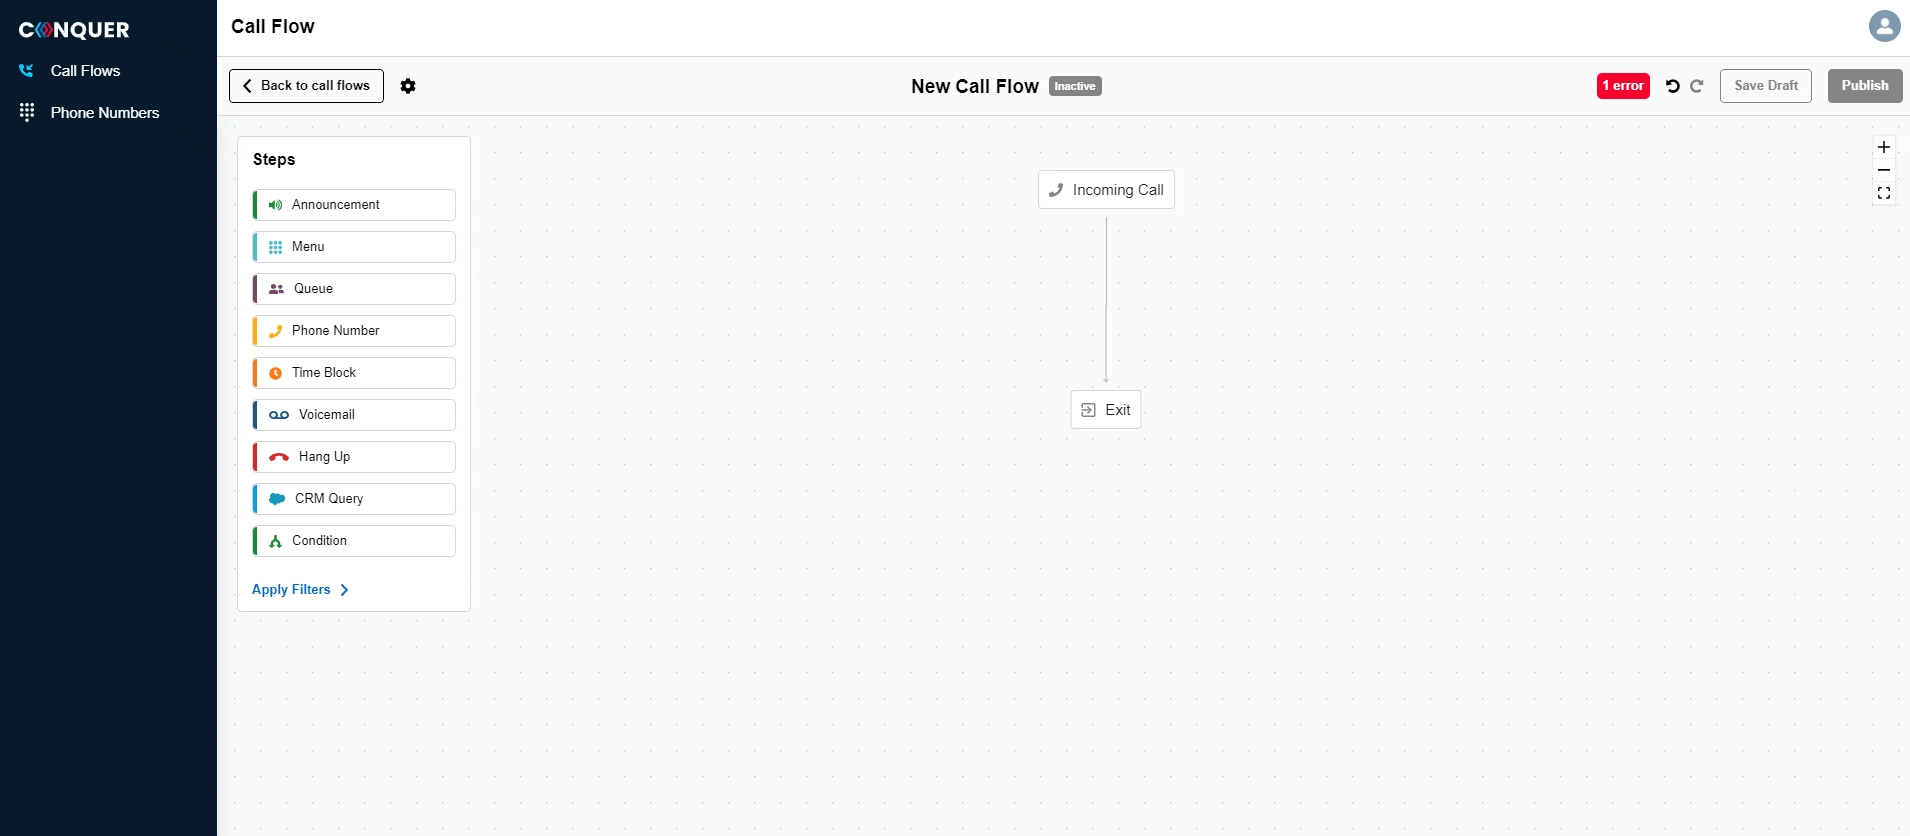Select the Condition step
The image size is (1910, 836).
pos(354,541)
